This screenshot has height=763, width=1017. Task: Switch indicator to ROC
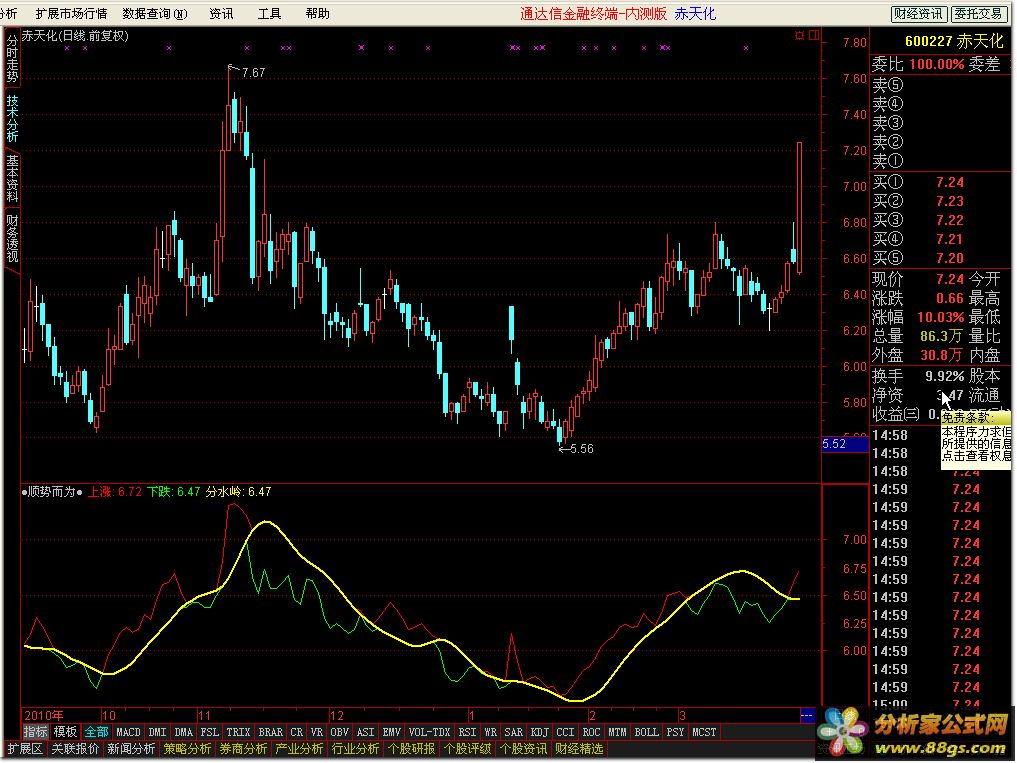(x=591, y=732)
